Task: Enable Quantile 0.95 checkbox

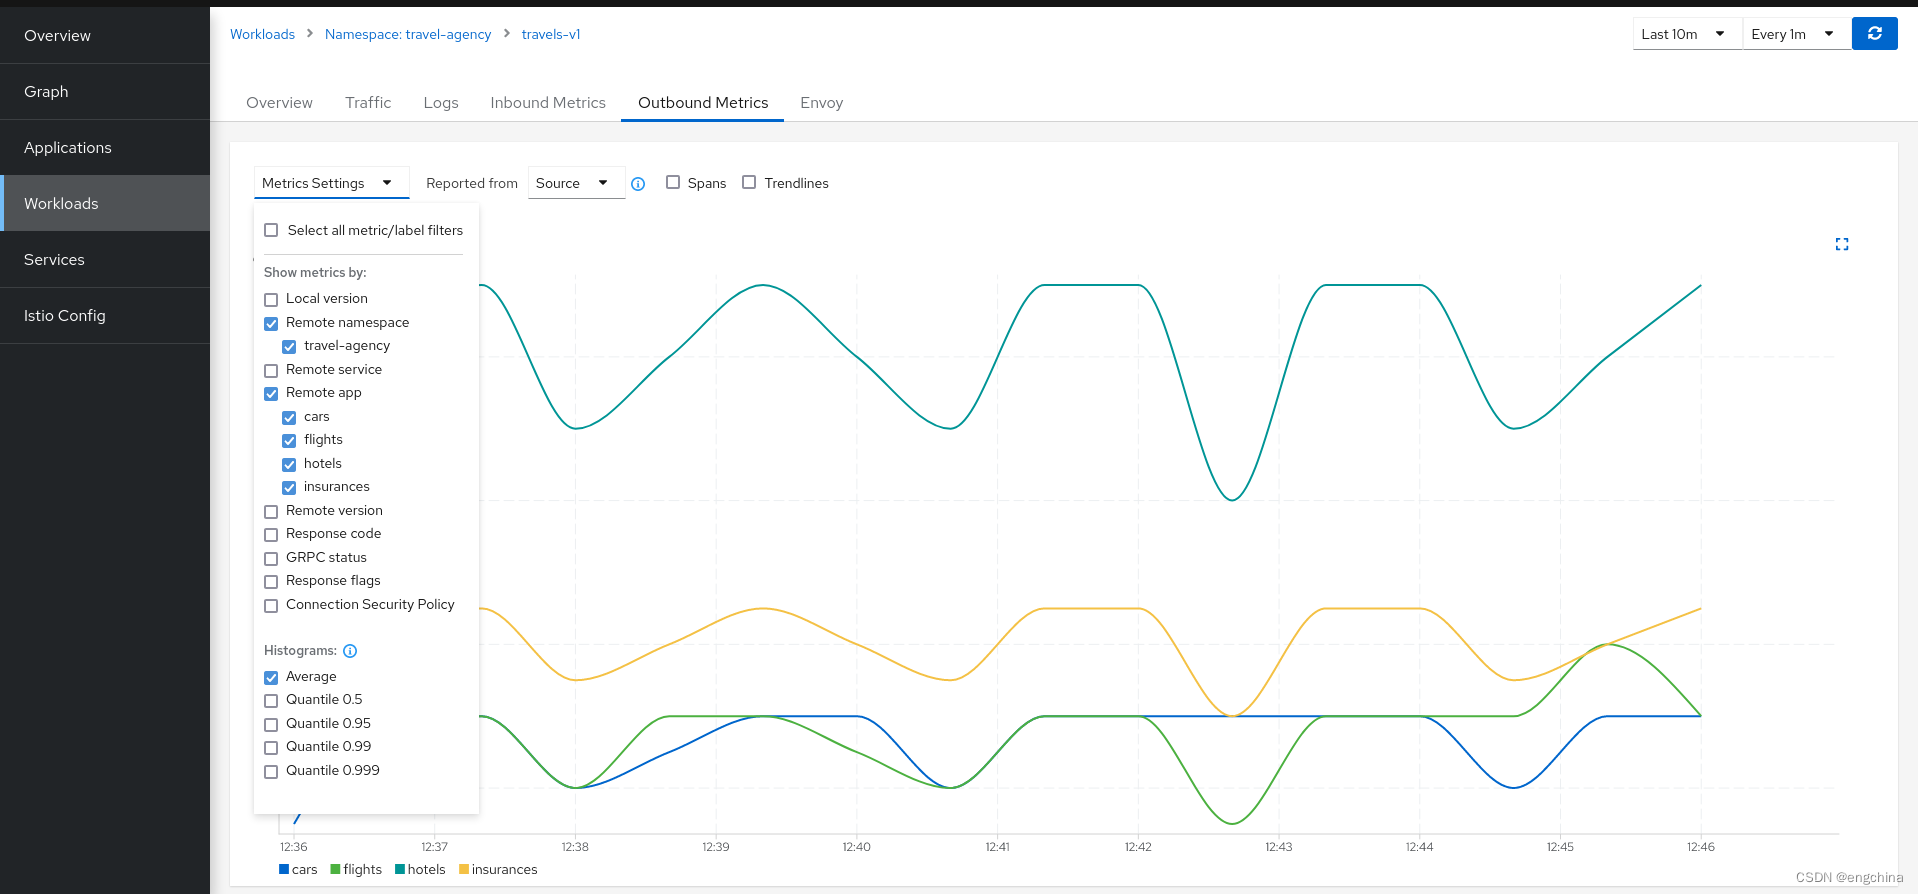Action: [271, 724]
